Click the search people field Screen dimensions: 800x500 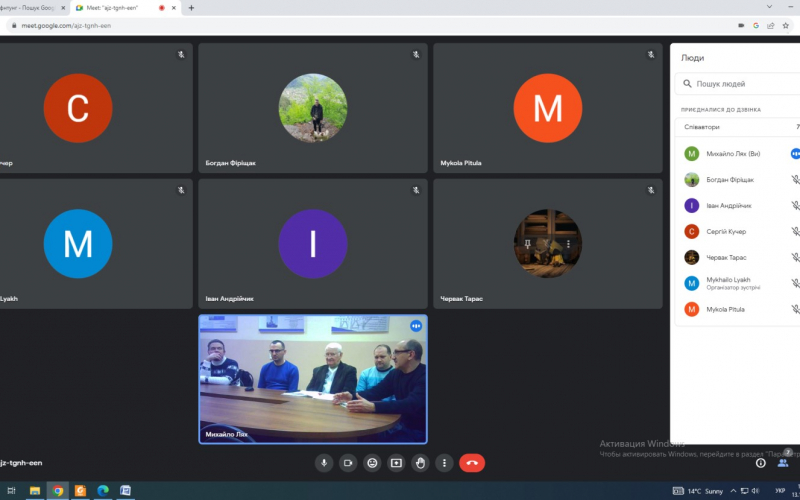[737, 84]
